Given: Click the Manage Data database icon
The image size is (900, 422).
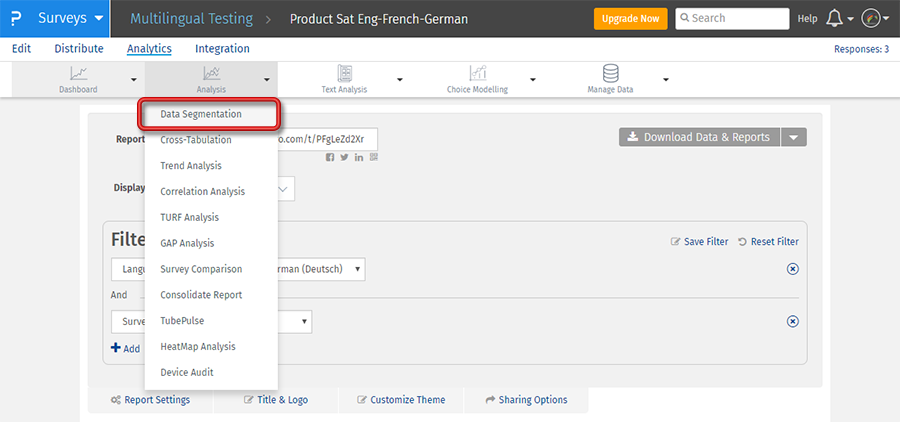Looking at the screenshot, I should pos(610,73).
